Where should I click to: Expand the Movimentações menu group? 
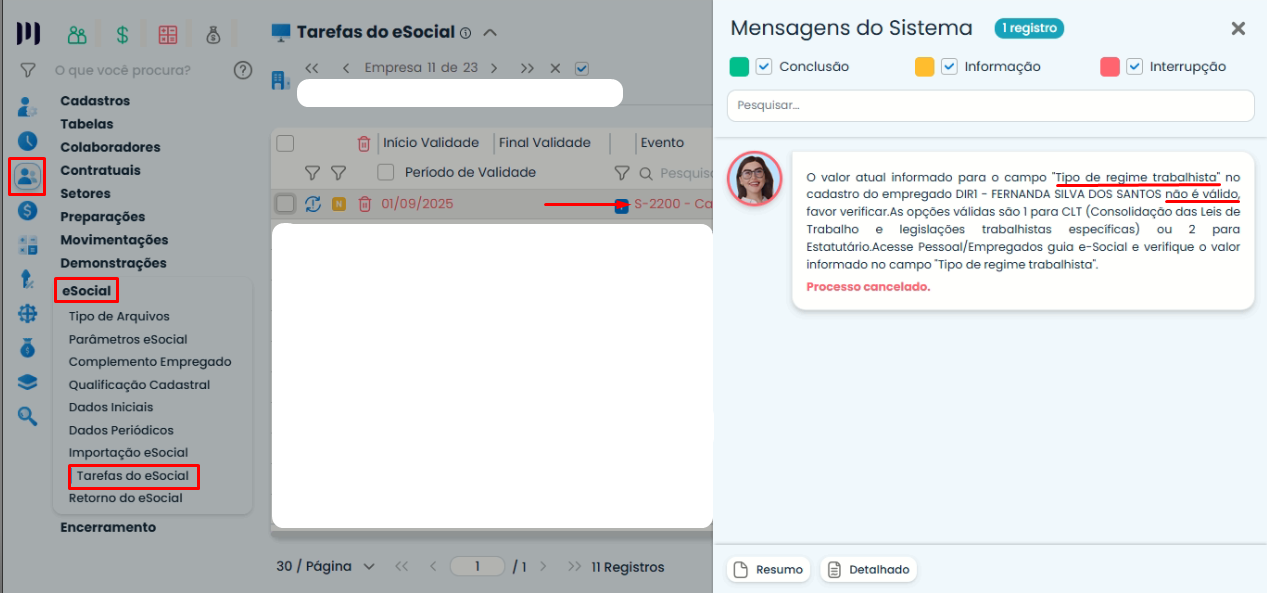pos(114,240)
